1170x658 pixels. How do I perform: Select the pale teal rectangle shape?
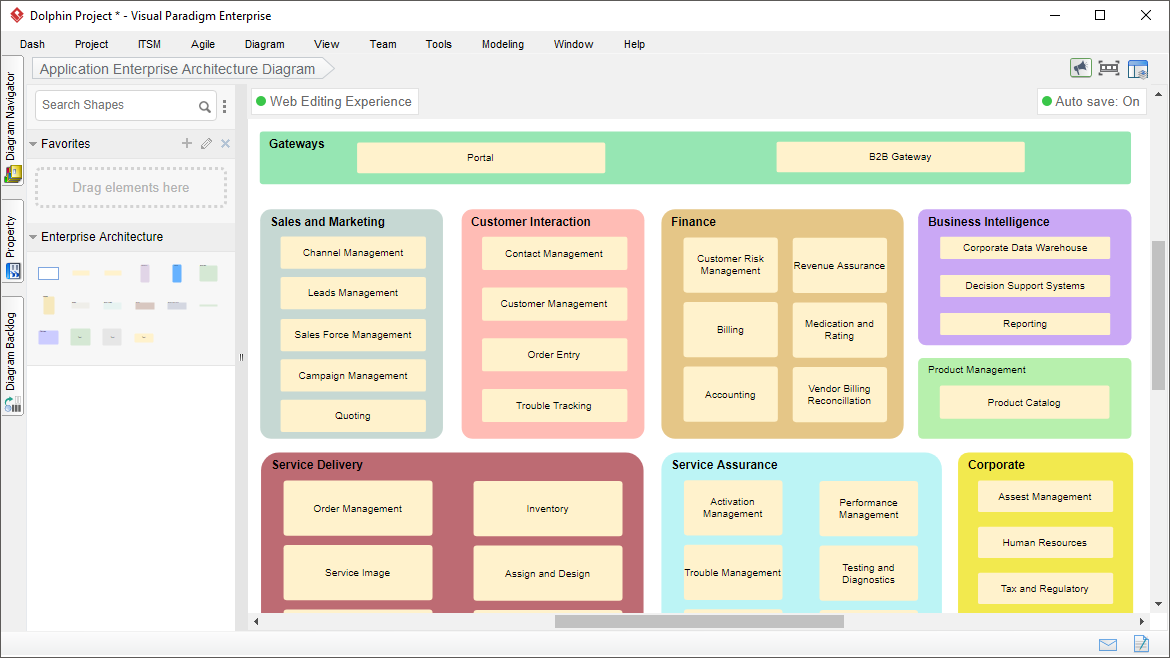click(113, 305)
